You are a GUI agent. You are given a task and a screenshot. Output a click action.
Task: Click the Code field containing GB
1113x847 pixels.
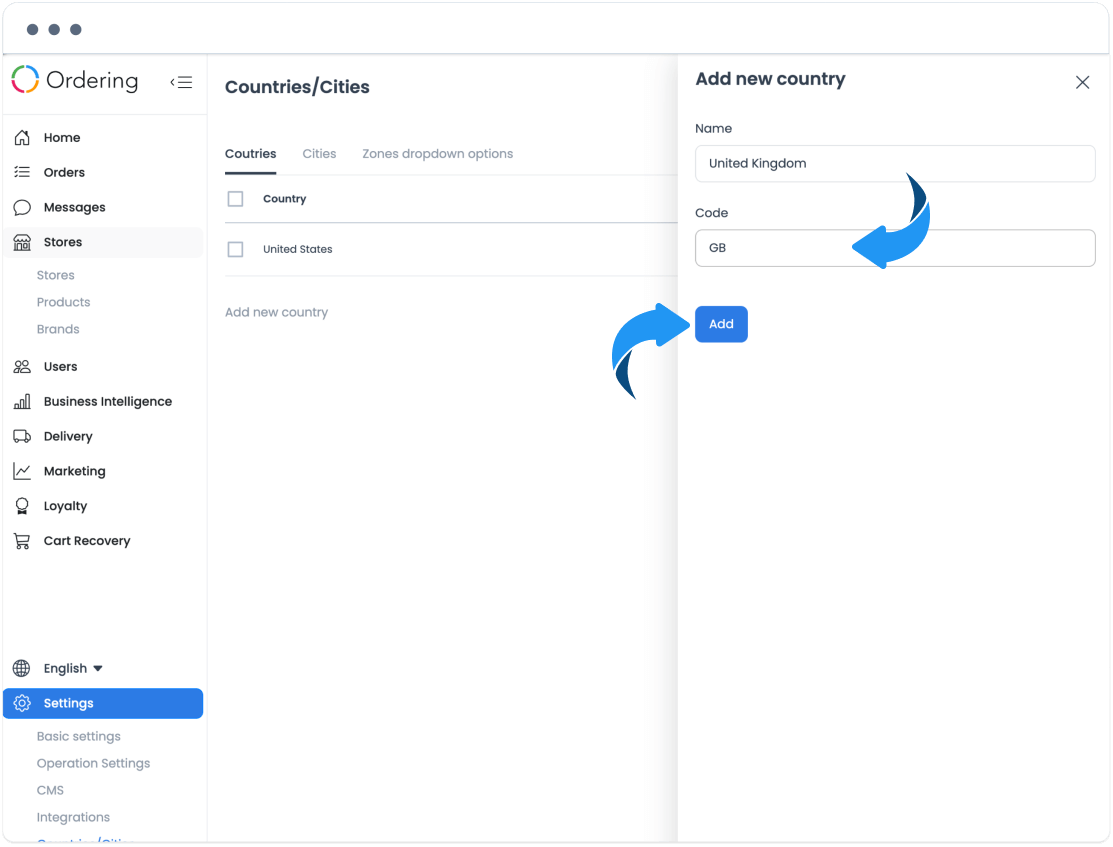pos(895,248)
